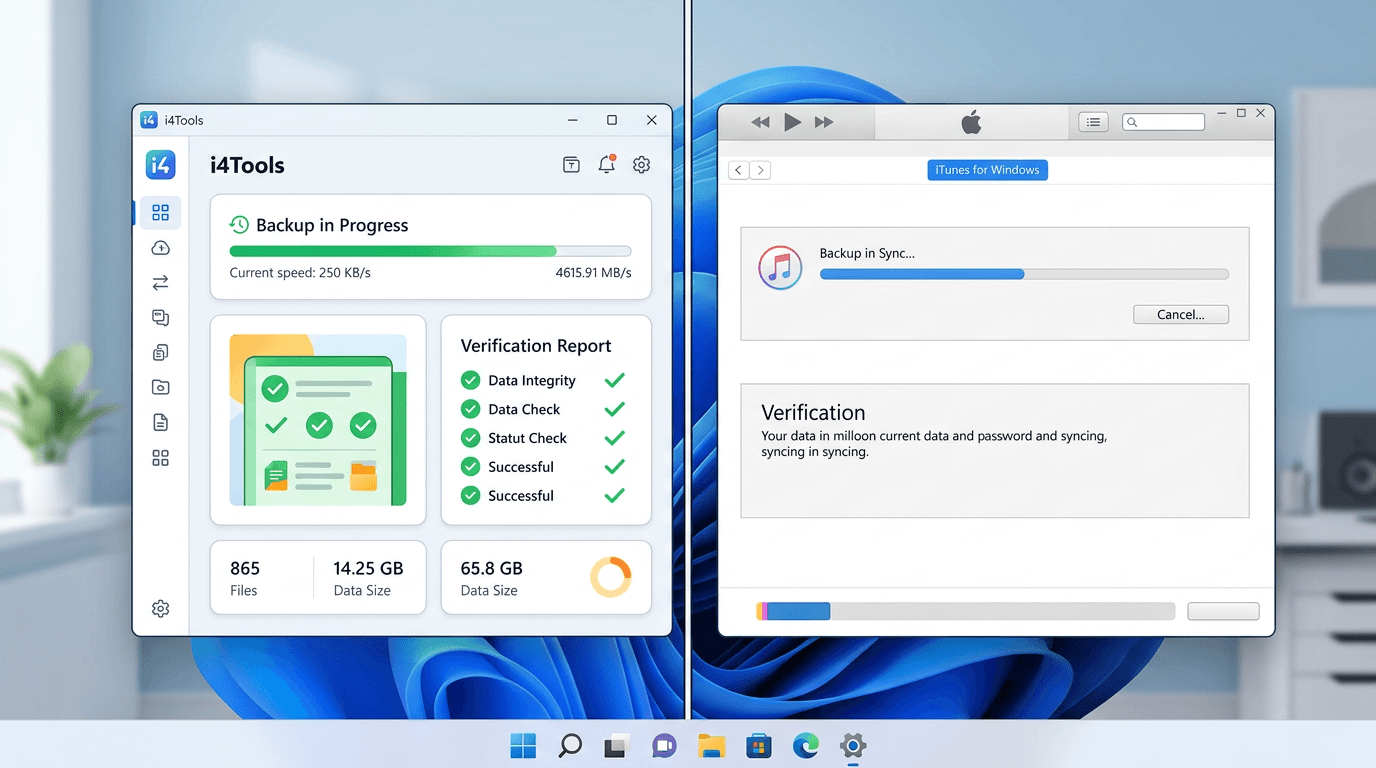Go back with iTunes left chevron
Viewport: 1376px width, 768px height.
[x=738, y=170]
